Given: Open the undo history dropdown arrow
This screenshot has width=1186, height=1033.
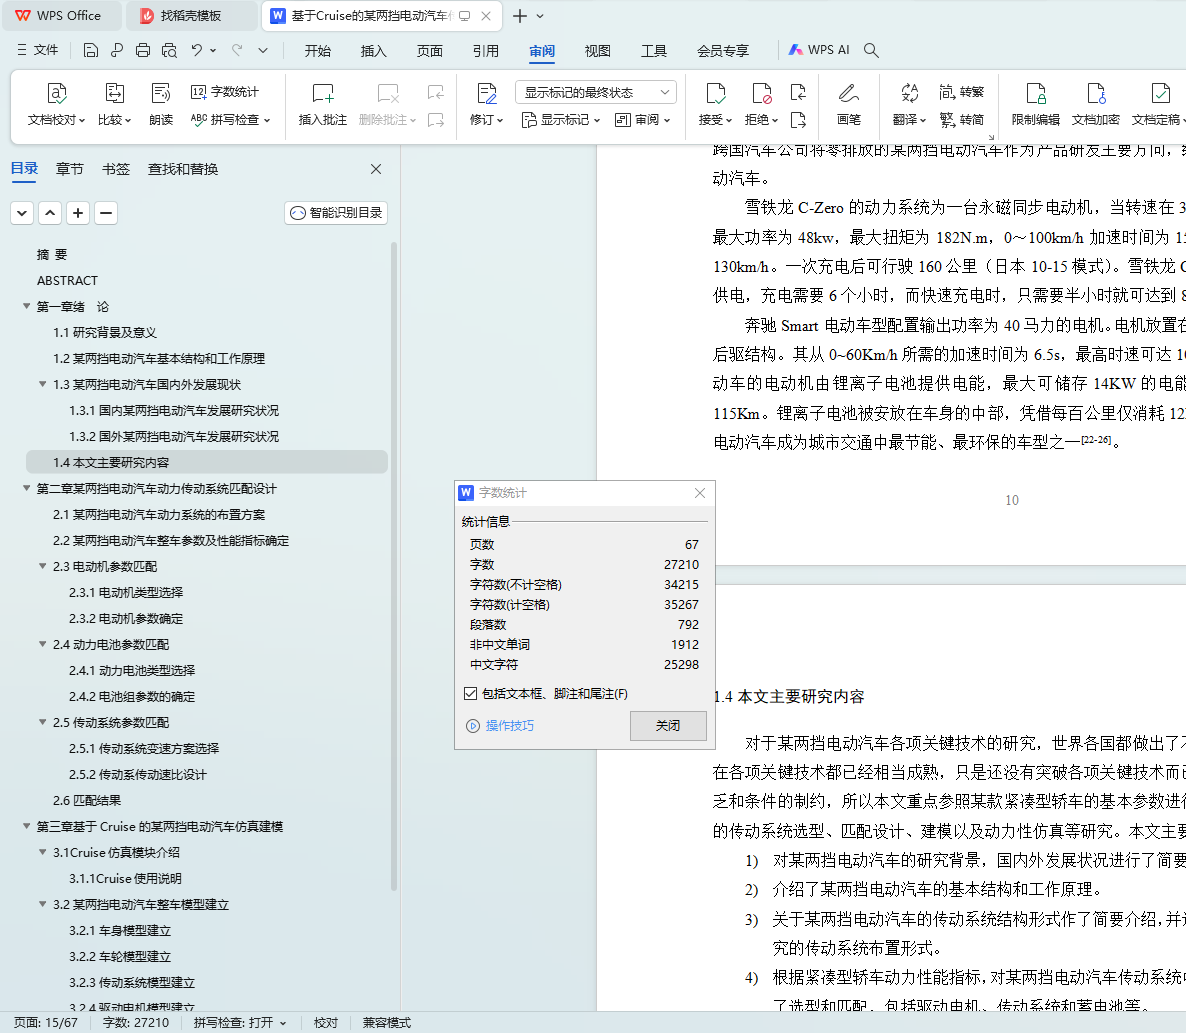Looking at the screenshot, I should pos(213,50).
